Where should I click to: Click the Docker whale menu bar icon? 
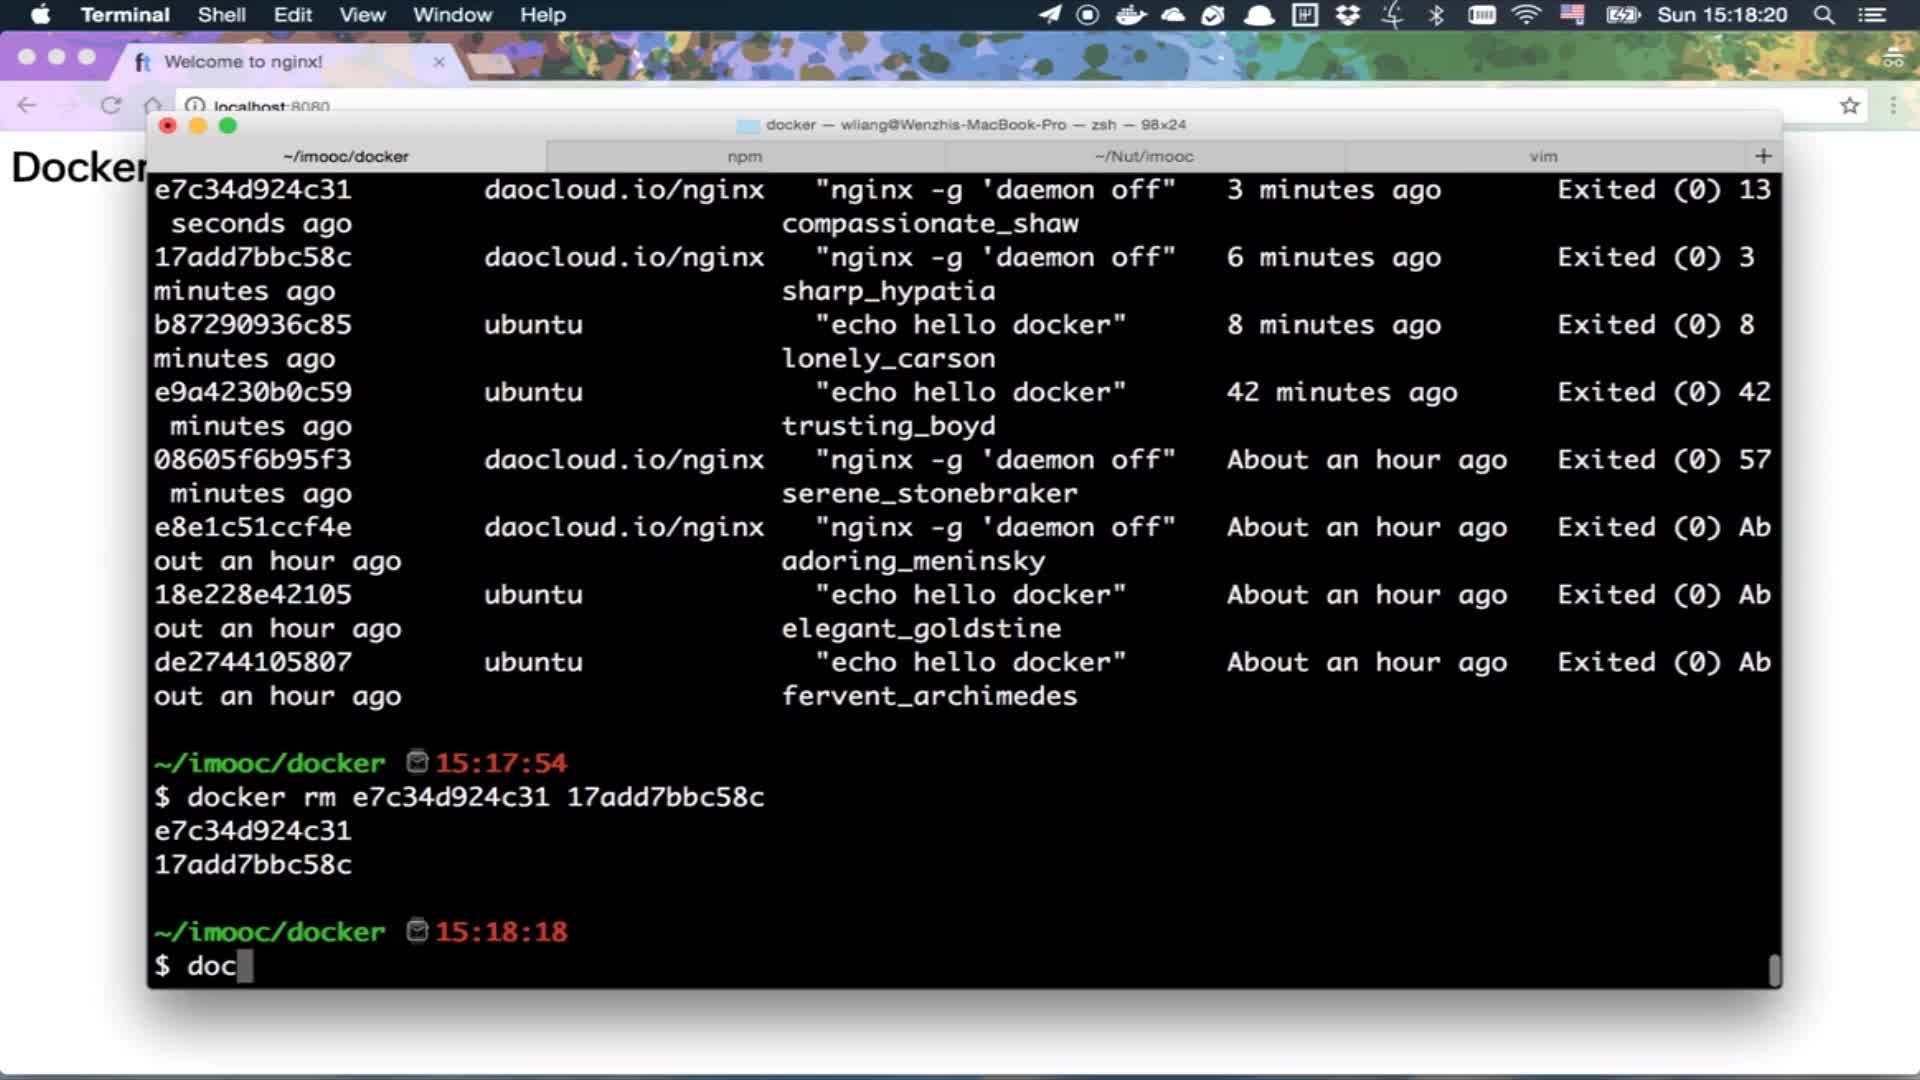click(1130, 15)
